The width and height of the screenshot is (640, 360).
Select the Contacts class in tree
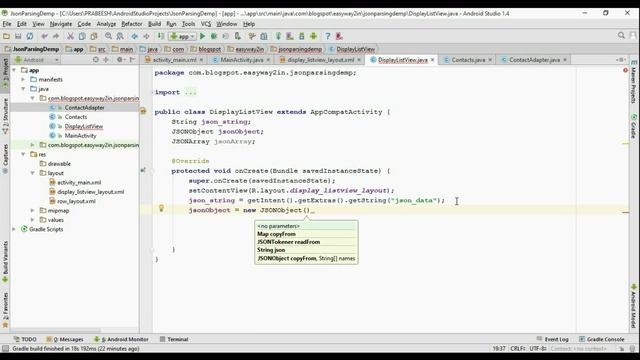[x=75, y=117]
